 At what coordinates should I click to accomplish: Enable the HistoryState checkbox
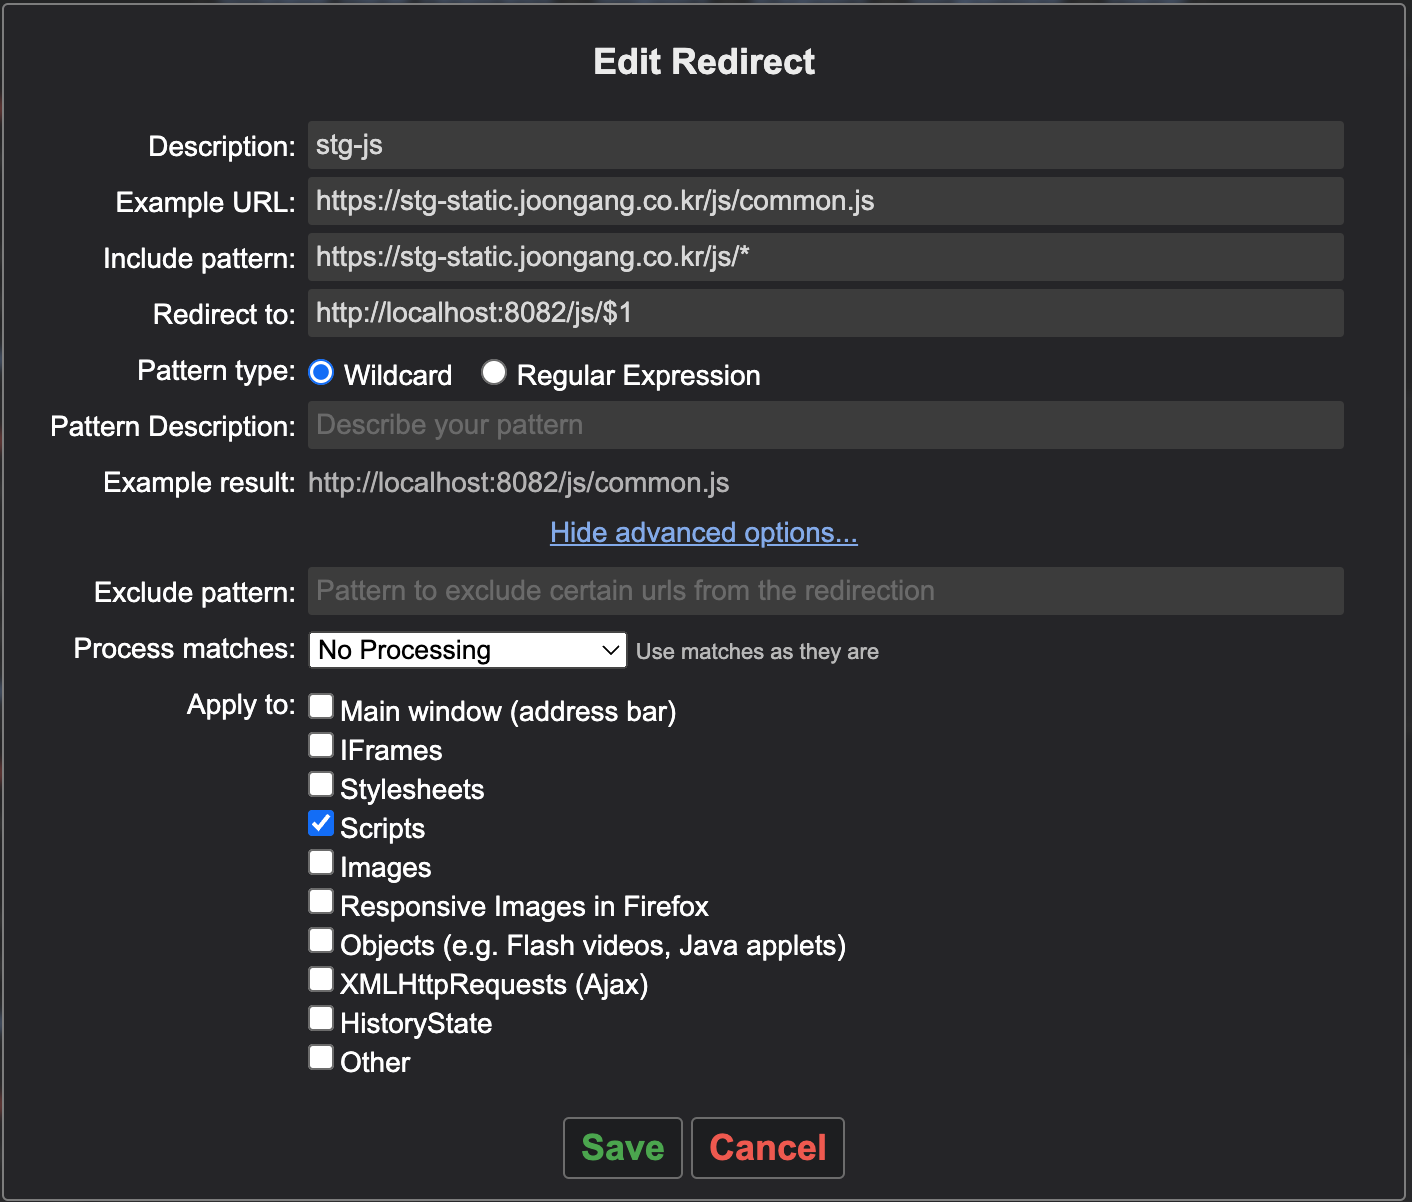tap(321, 1018)
